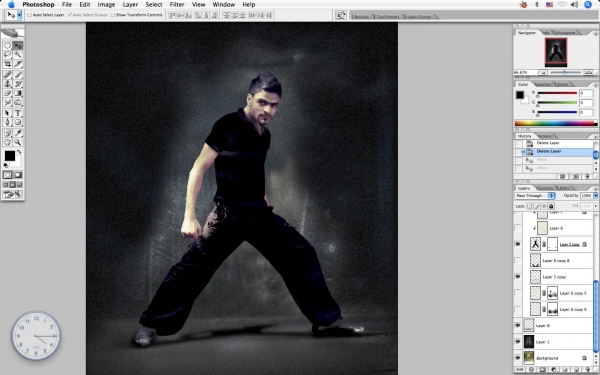Viewport: 600px width, 375px height.
Task: Select the Eraser tool
Action: [7, 93]
